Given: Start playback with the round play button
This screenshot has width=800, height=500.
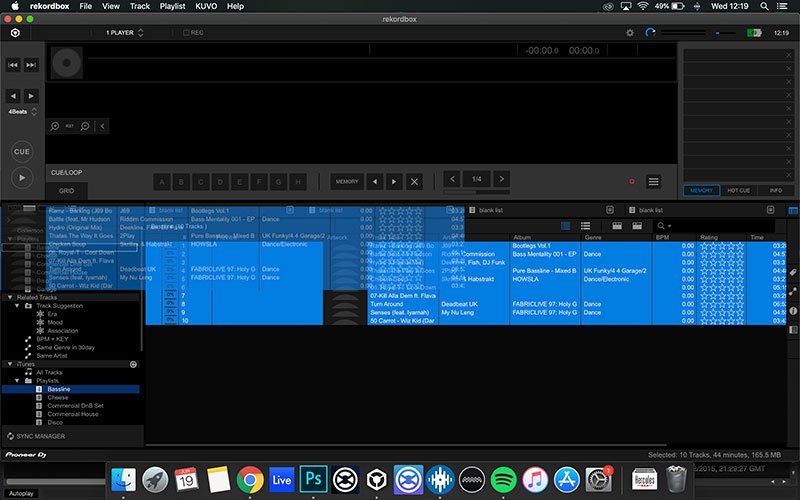Looking at the screenshot, I should [x=21, y=178].
